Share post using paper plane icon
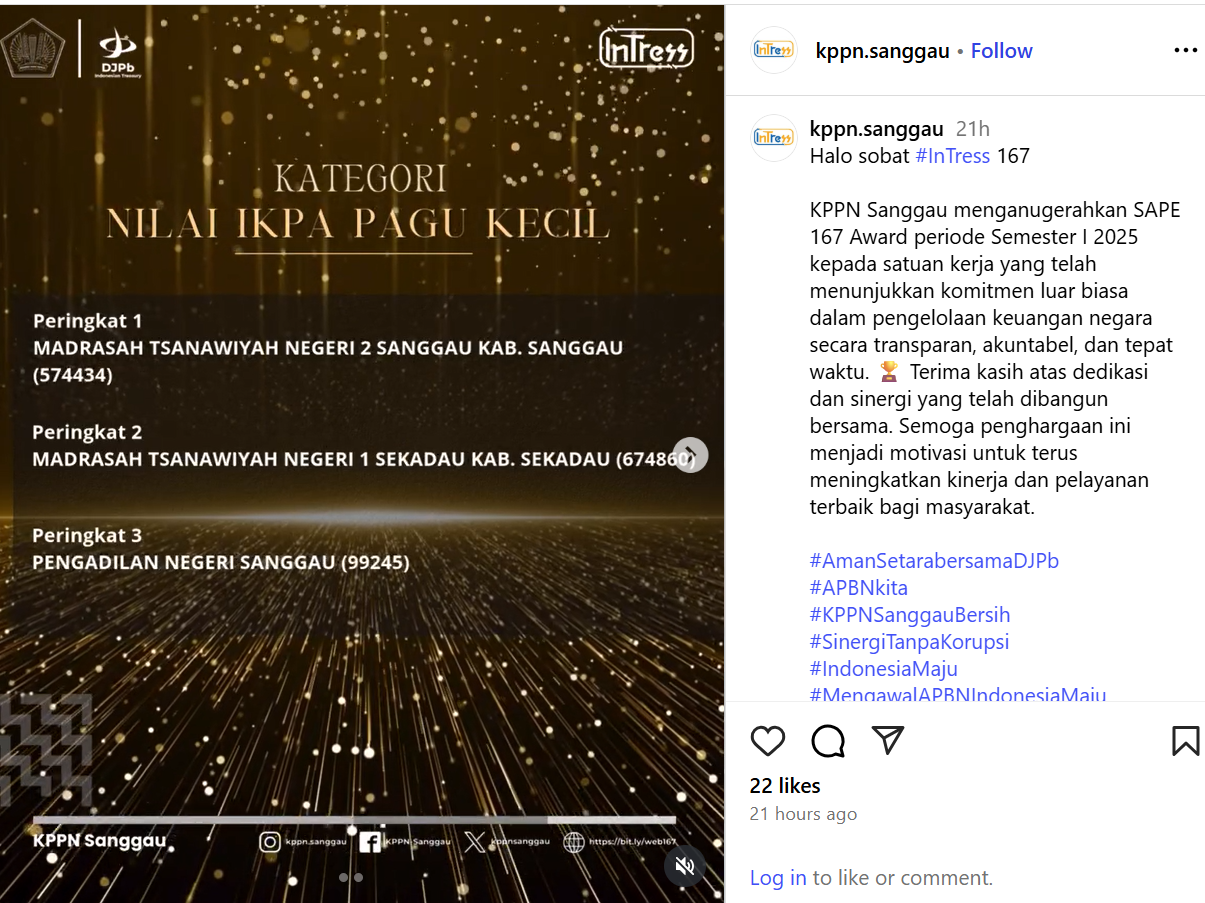 tap(888, 739)
